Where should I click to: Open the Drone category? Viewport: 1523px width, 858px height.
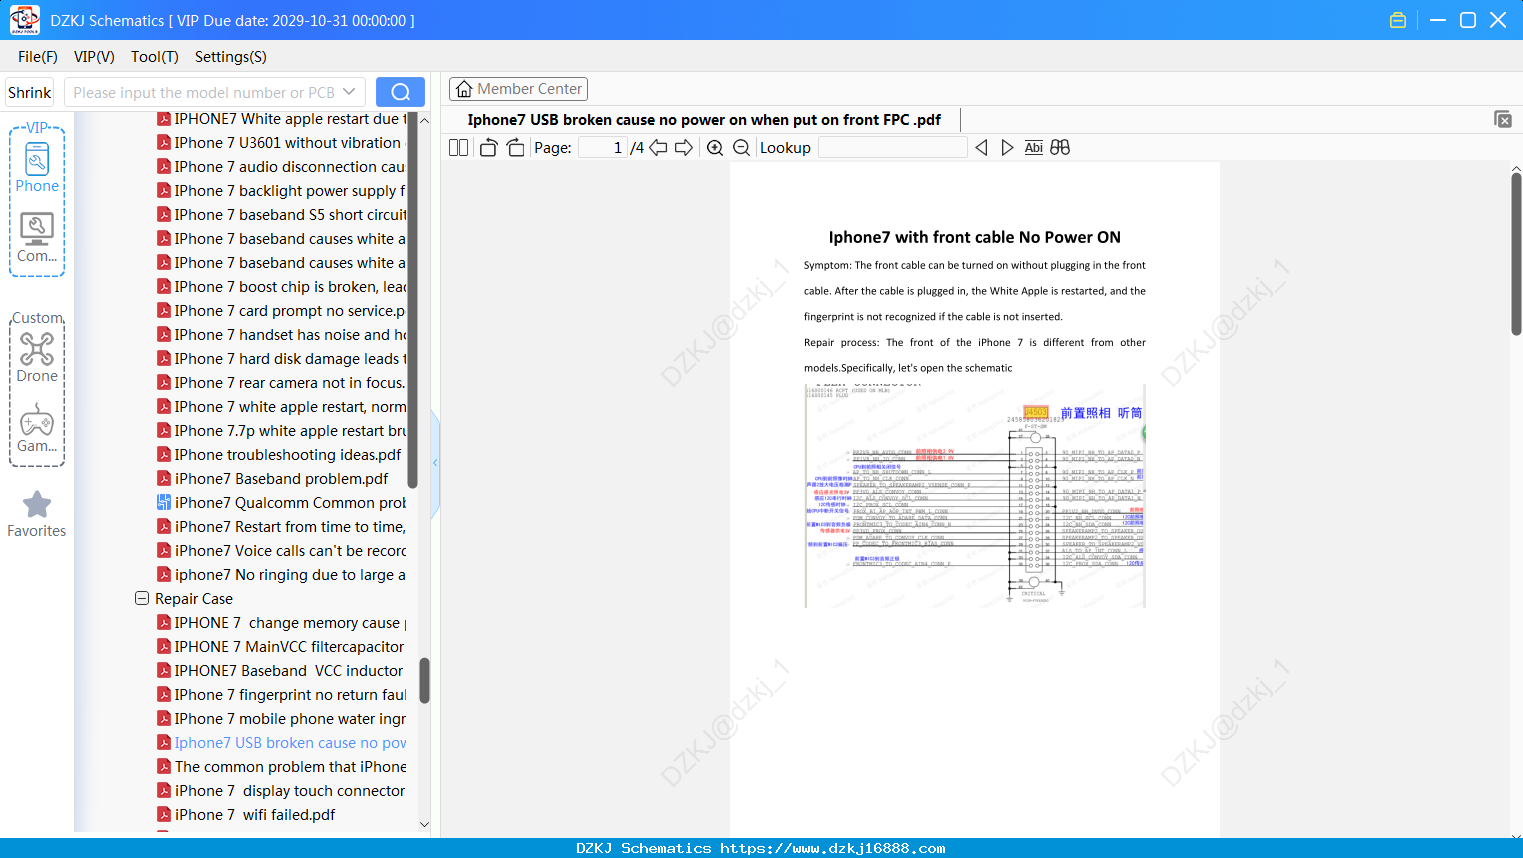(37, 357)
